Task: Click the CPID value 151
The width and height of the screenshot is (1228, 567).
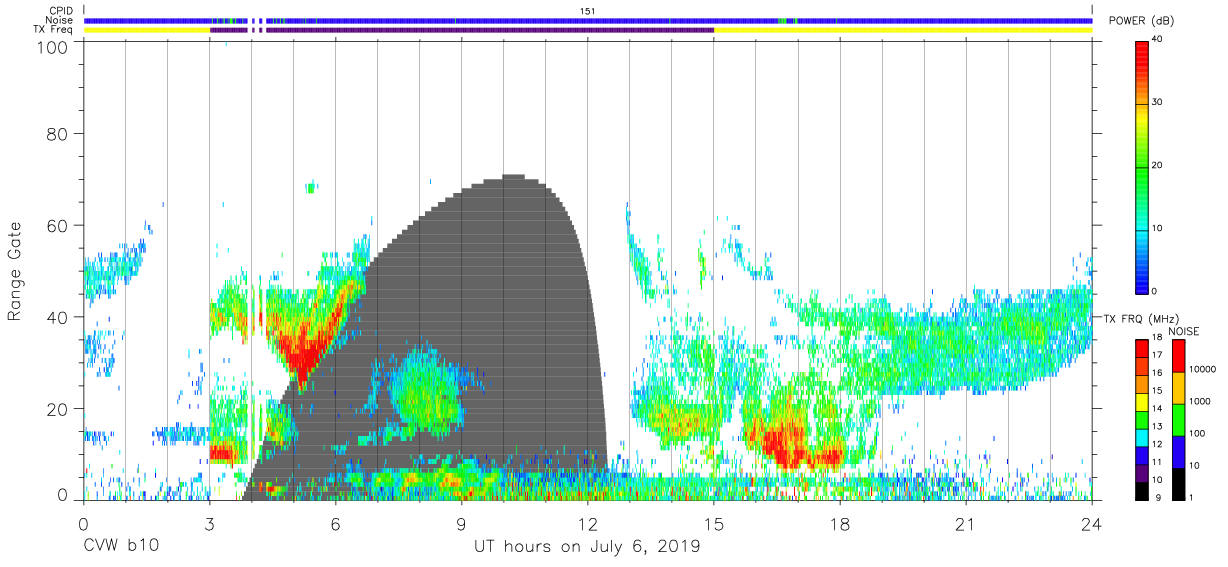Action: point(588,11)
